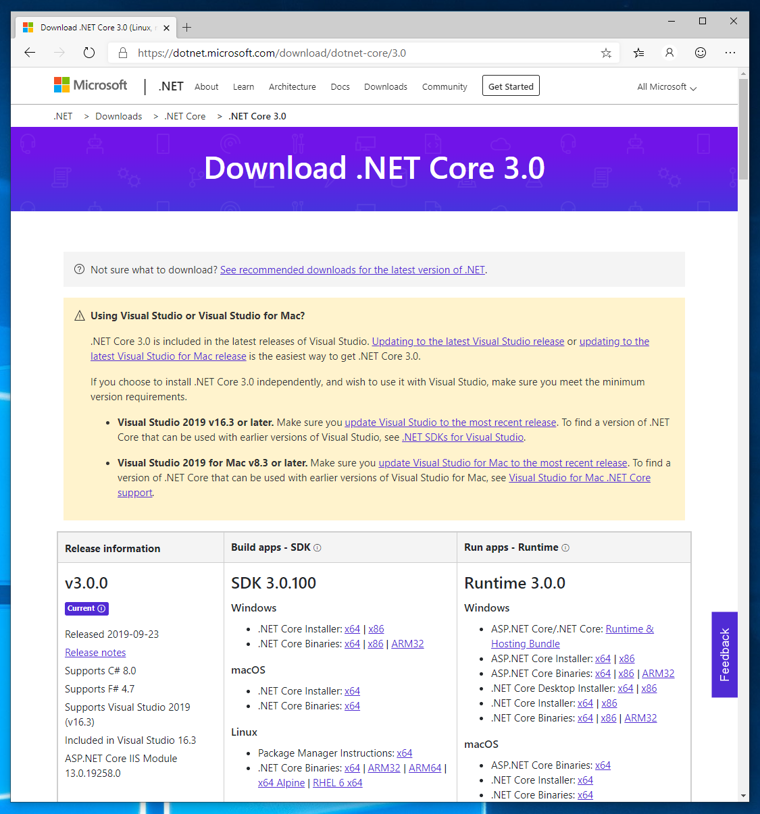The height and width of the screenshot is (814, 760).
Task: Download Windows SDK .NET Core Binaries ARM32
Action: pos(408,644)
